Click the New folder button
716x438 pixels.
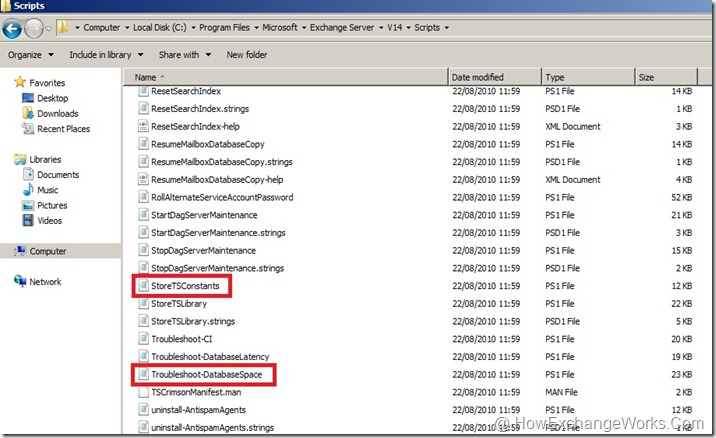tap(247, 55)
